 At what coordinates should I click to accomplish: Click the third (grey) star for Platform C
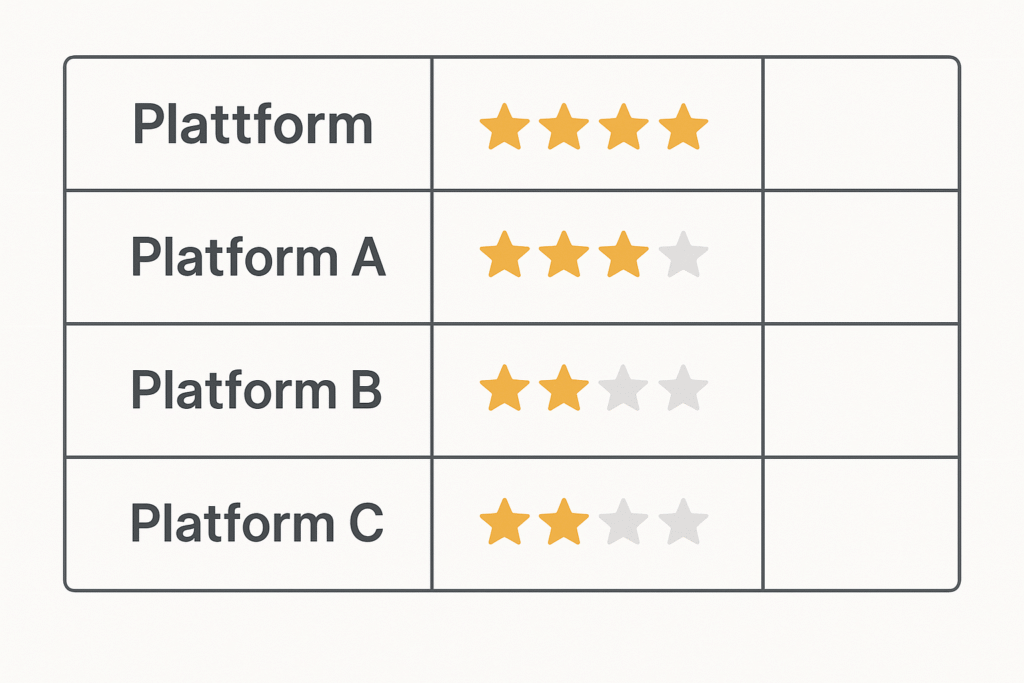[624, 524]
